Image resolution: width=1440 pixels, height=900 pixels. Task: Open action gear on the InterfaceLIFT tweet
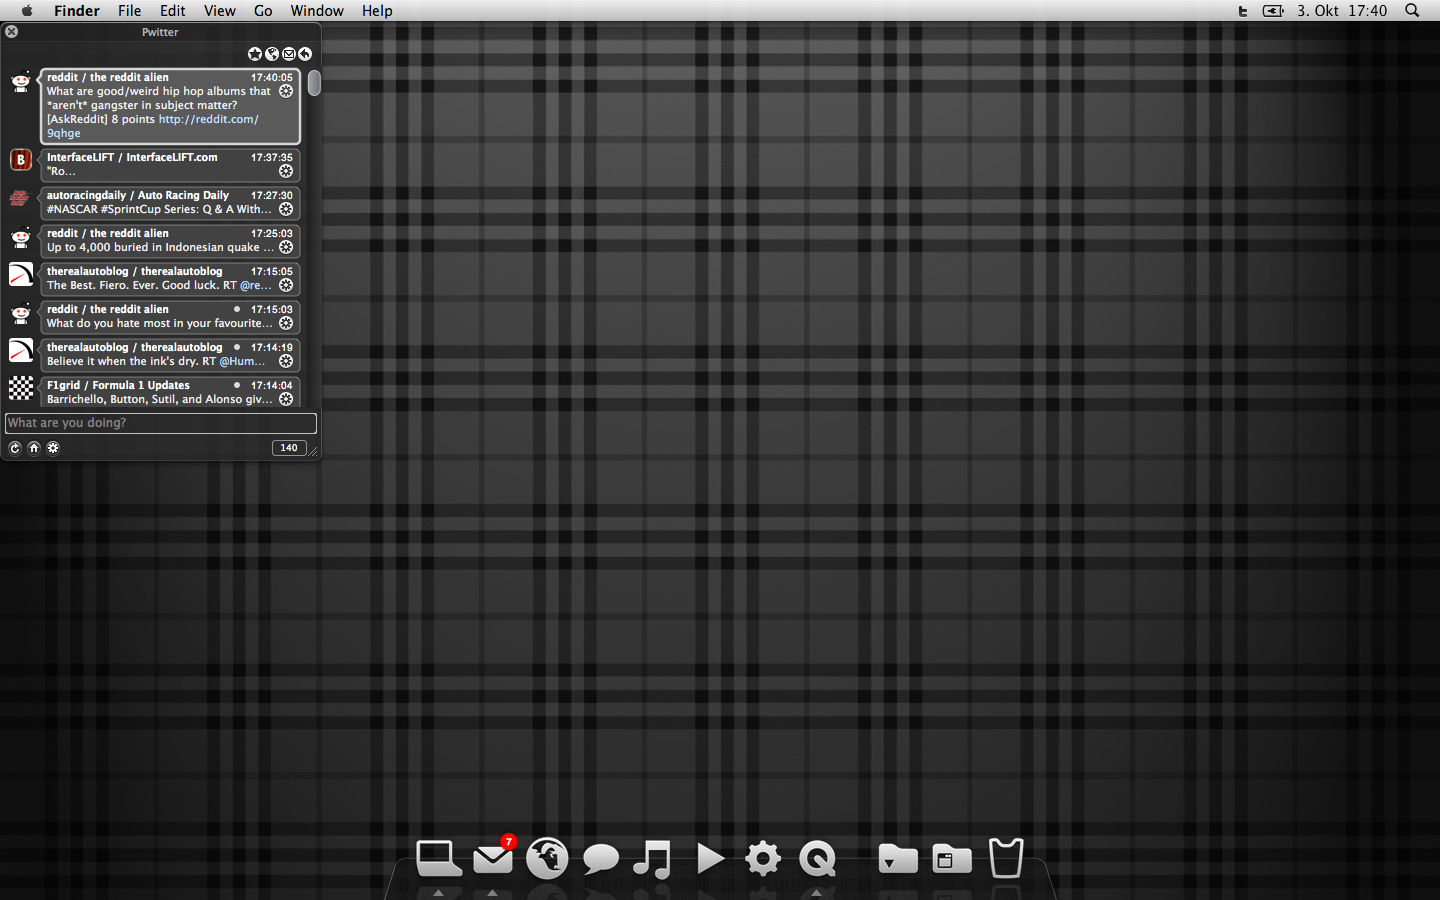click(x=286, y=171)
